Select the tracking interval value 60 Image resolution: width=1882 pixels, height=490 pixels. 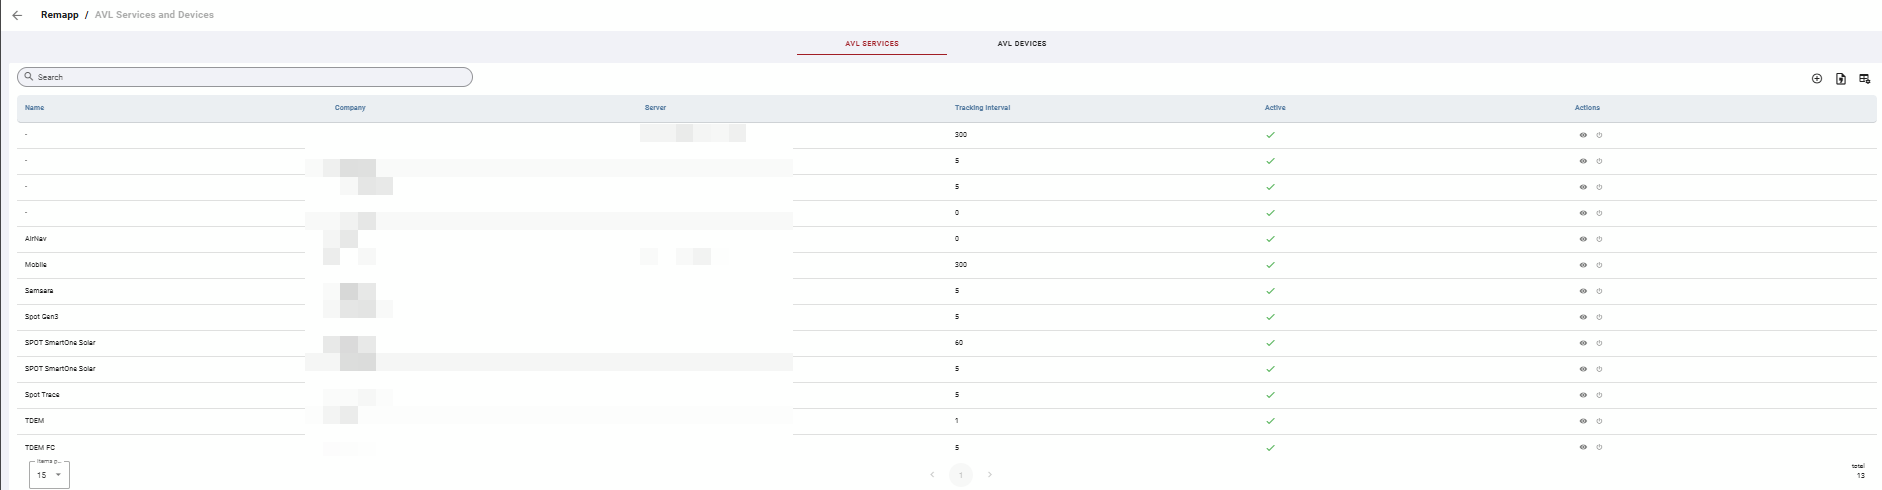[x=959, y=343]
